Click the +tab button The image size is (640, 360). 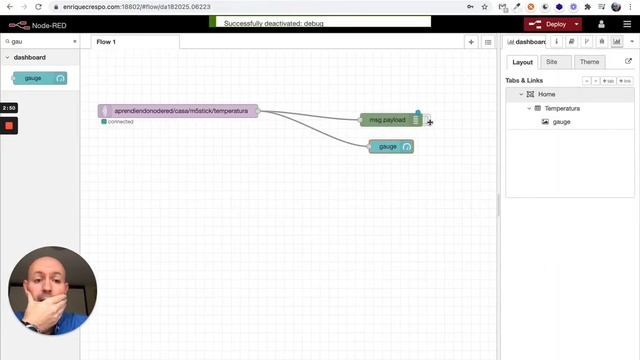[608, 81]
